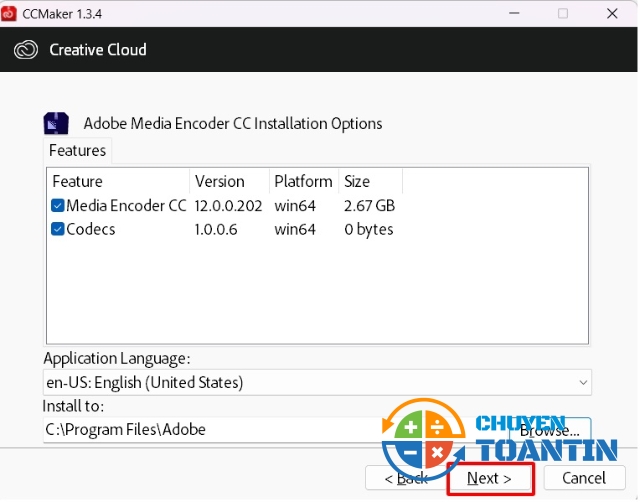Click win64 in the Media Encoder row
The height and width of the screenshot is (502, 640).
296,207
